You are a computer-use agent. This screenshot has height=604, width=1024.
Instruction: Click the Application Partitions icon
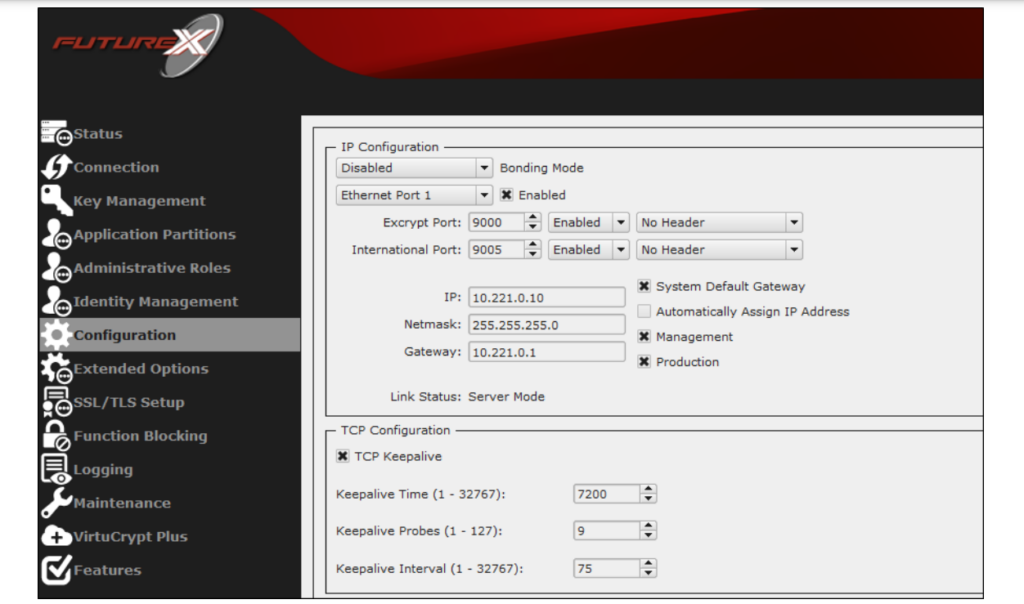(x=55, y=234)
